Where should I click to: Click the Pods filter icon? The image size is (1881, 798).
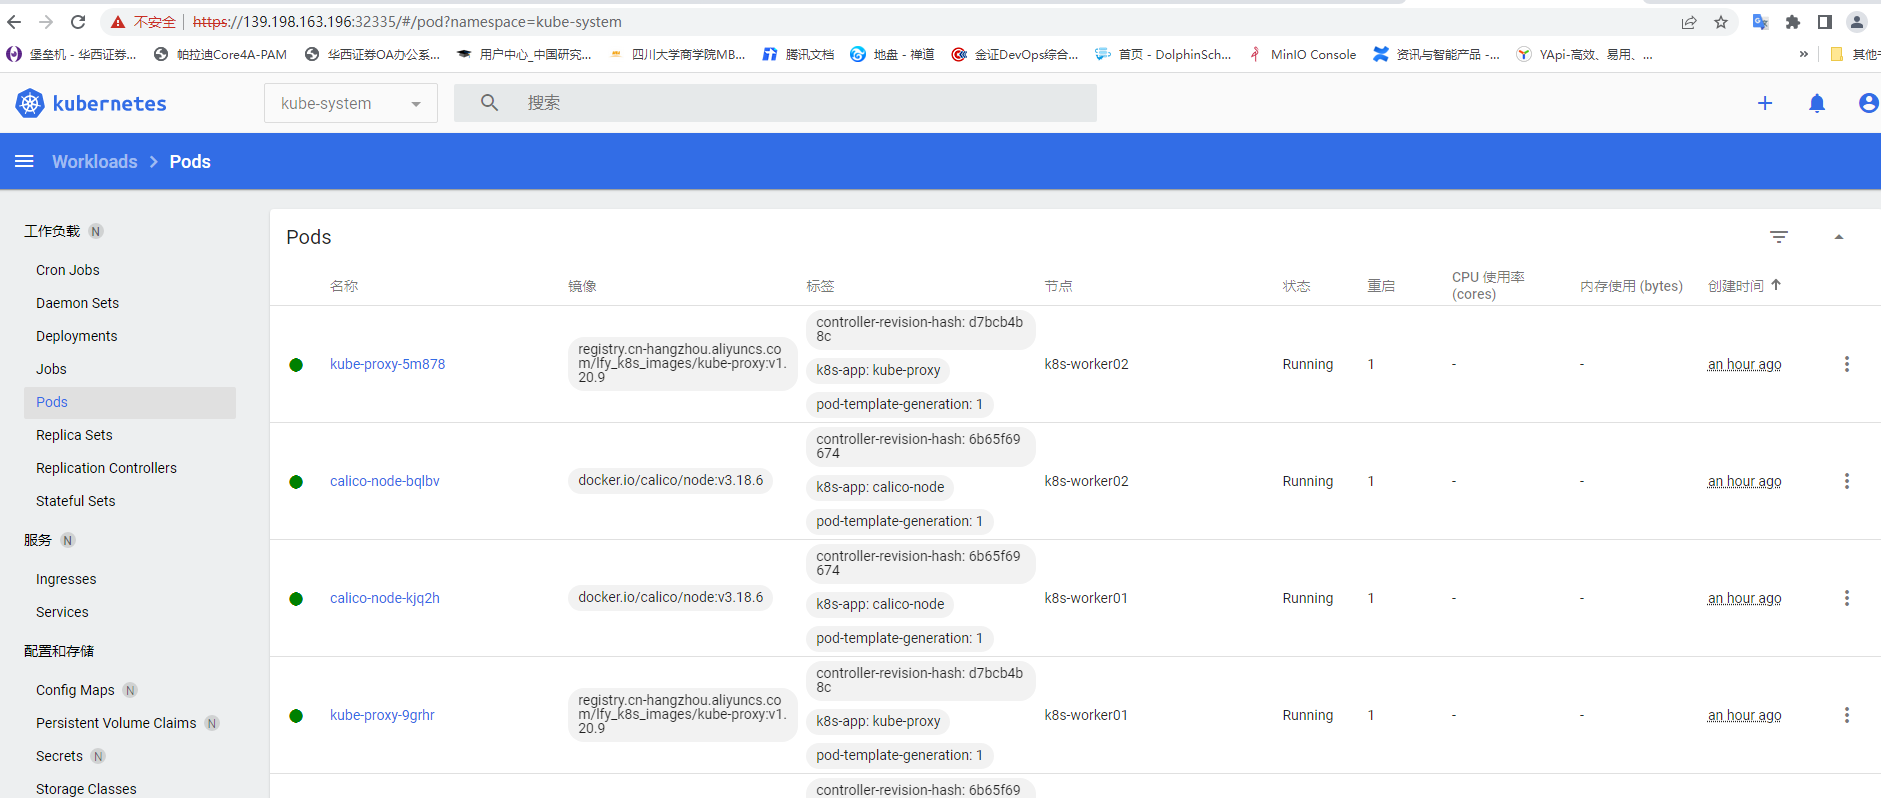click(x=1779, y=237)
